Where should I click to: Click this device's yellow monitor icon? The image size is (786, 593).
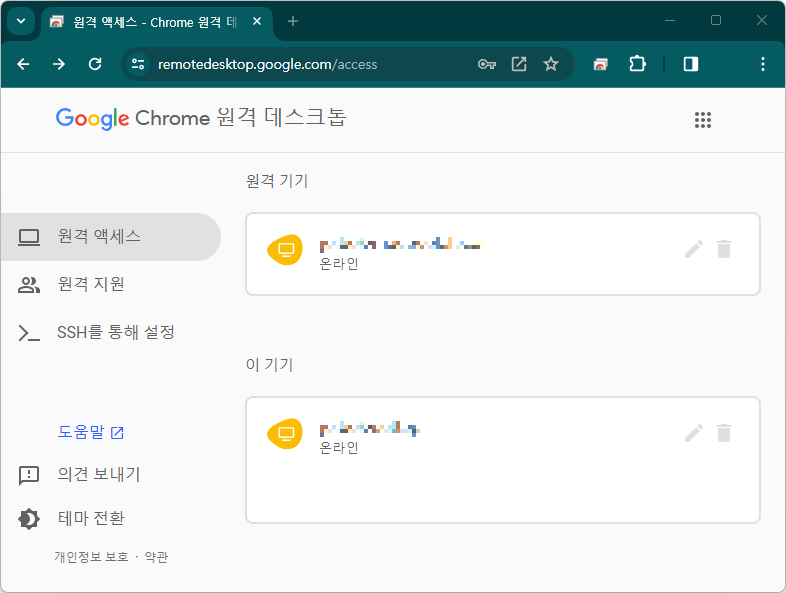285,433
